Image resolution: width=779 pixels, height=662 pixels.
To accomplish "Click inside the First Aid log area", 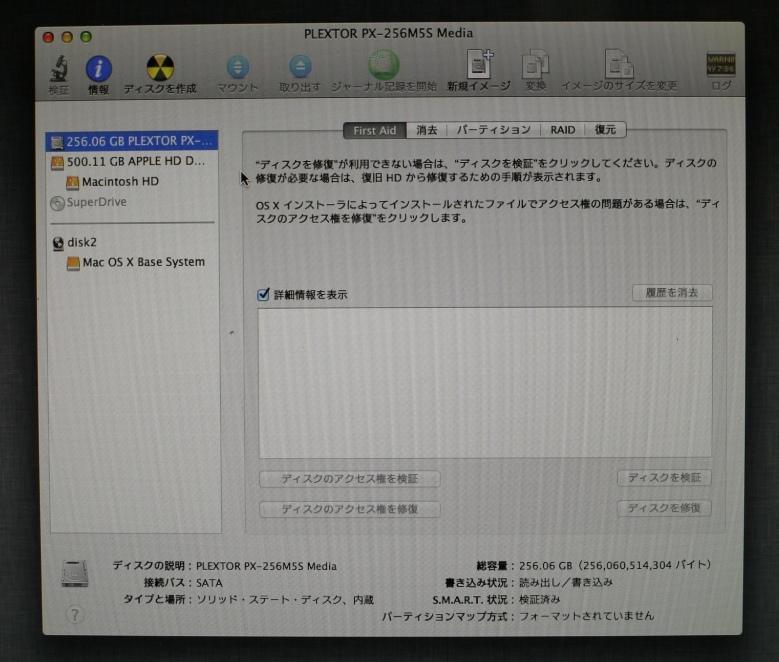I will coord(485,382).
